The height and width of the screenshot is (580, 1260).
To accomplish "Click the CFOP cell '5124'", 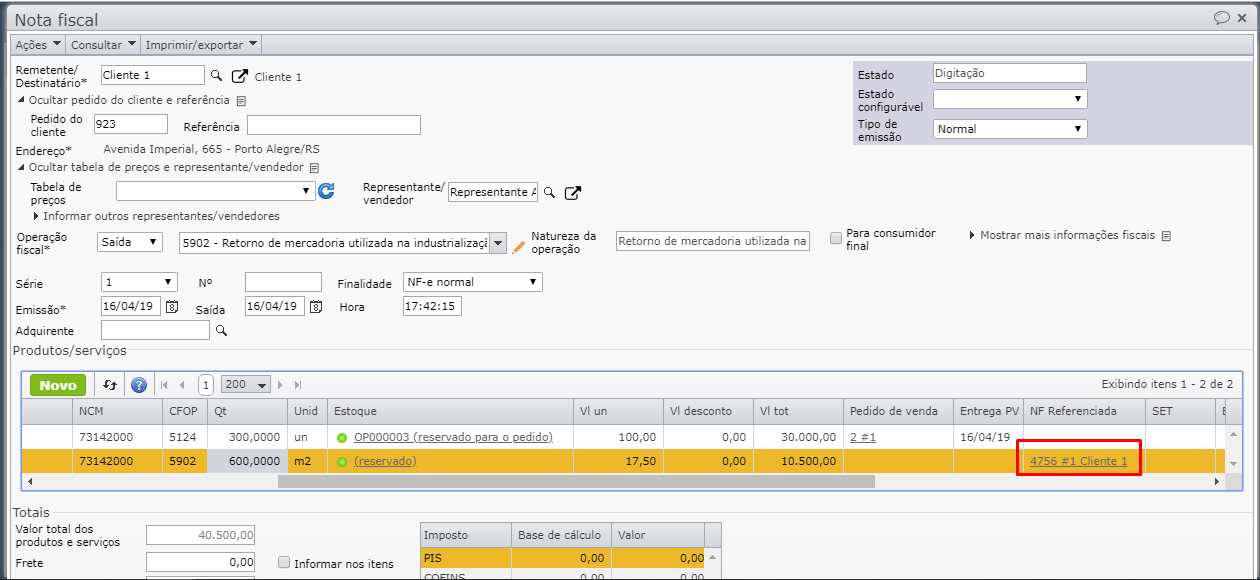I will tap(185, 438).
